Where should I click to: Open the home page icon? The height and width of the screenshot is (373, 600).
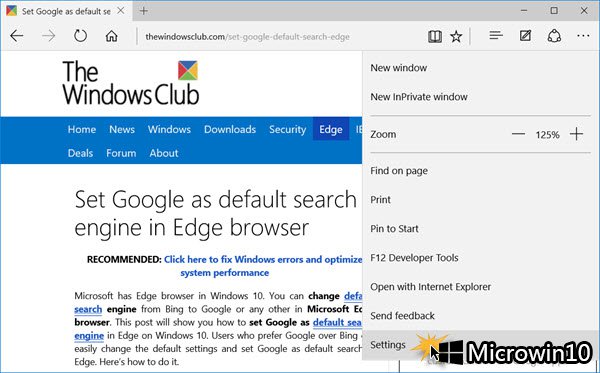tap(112, 36)
